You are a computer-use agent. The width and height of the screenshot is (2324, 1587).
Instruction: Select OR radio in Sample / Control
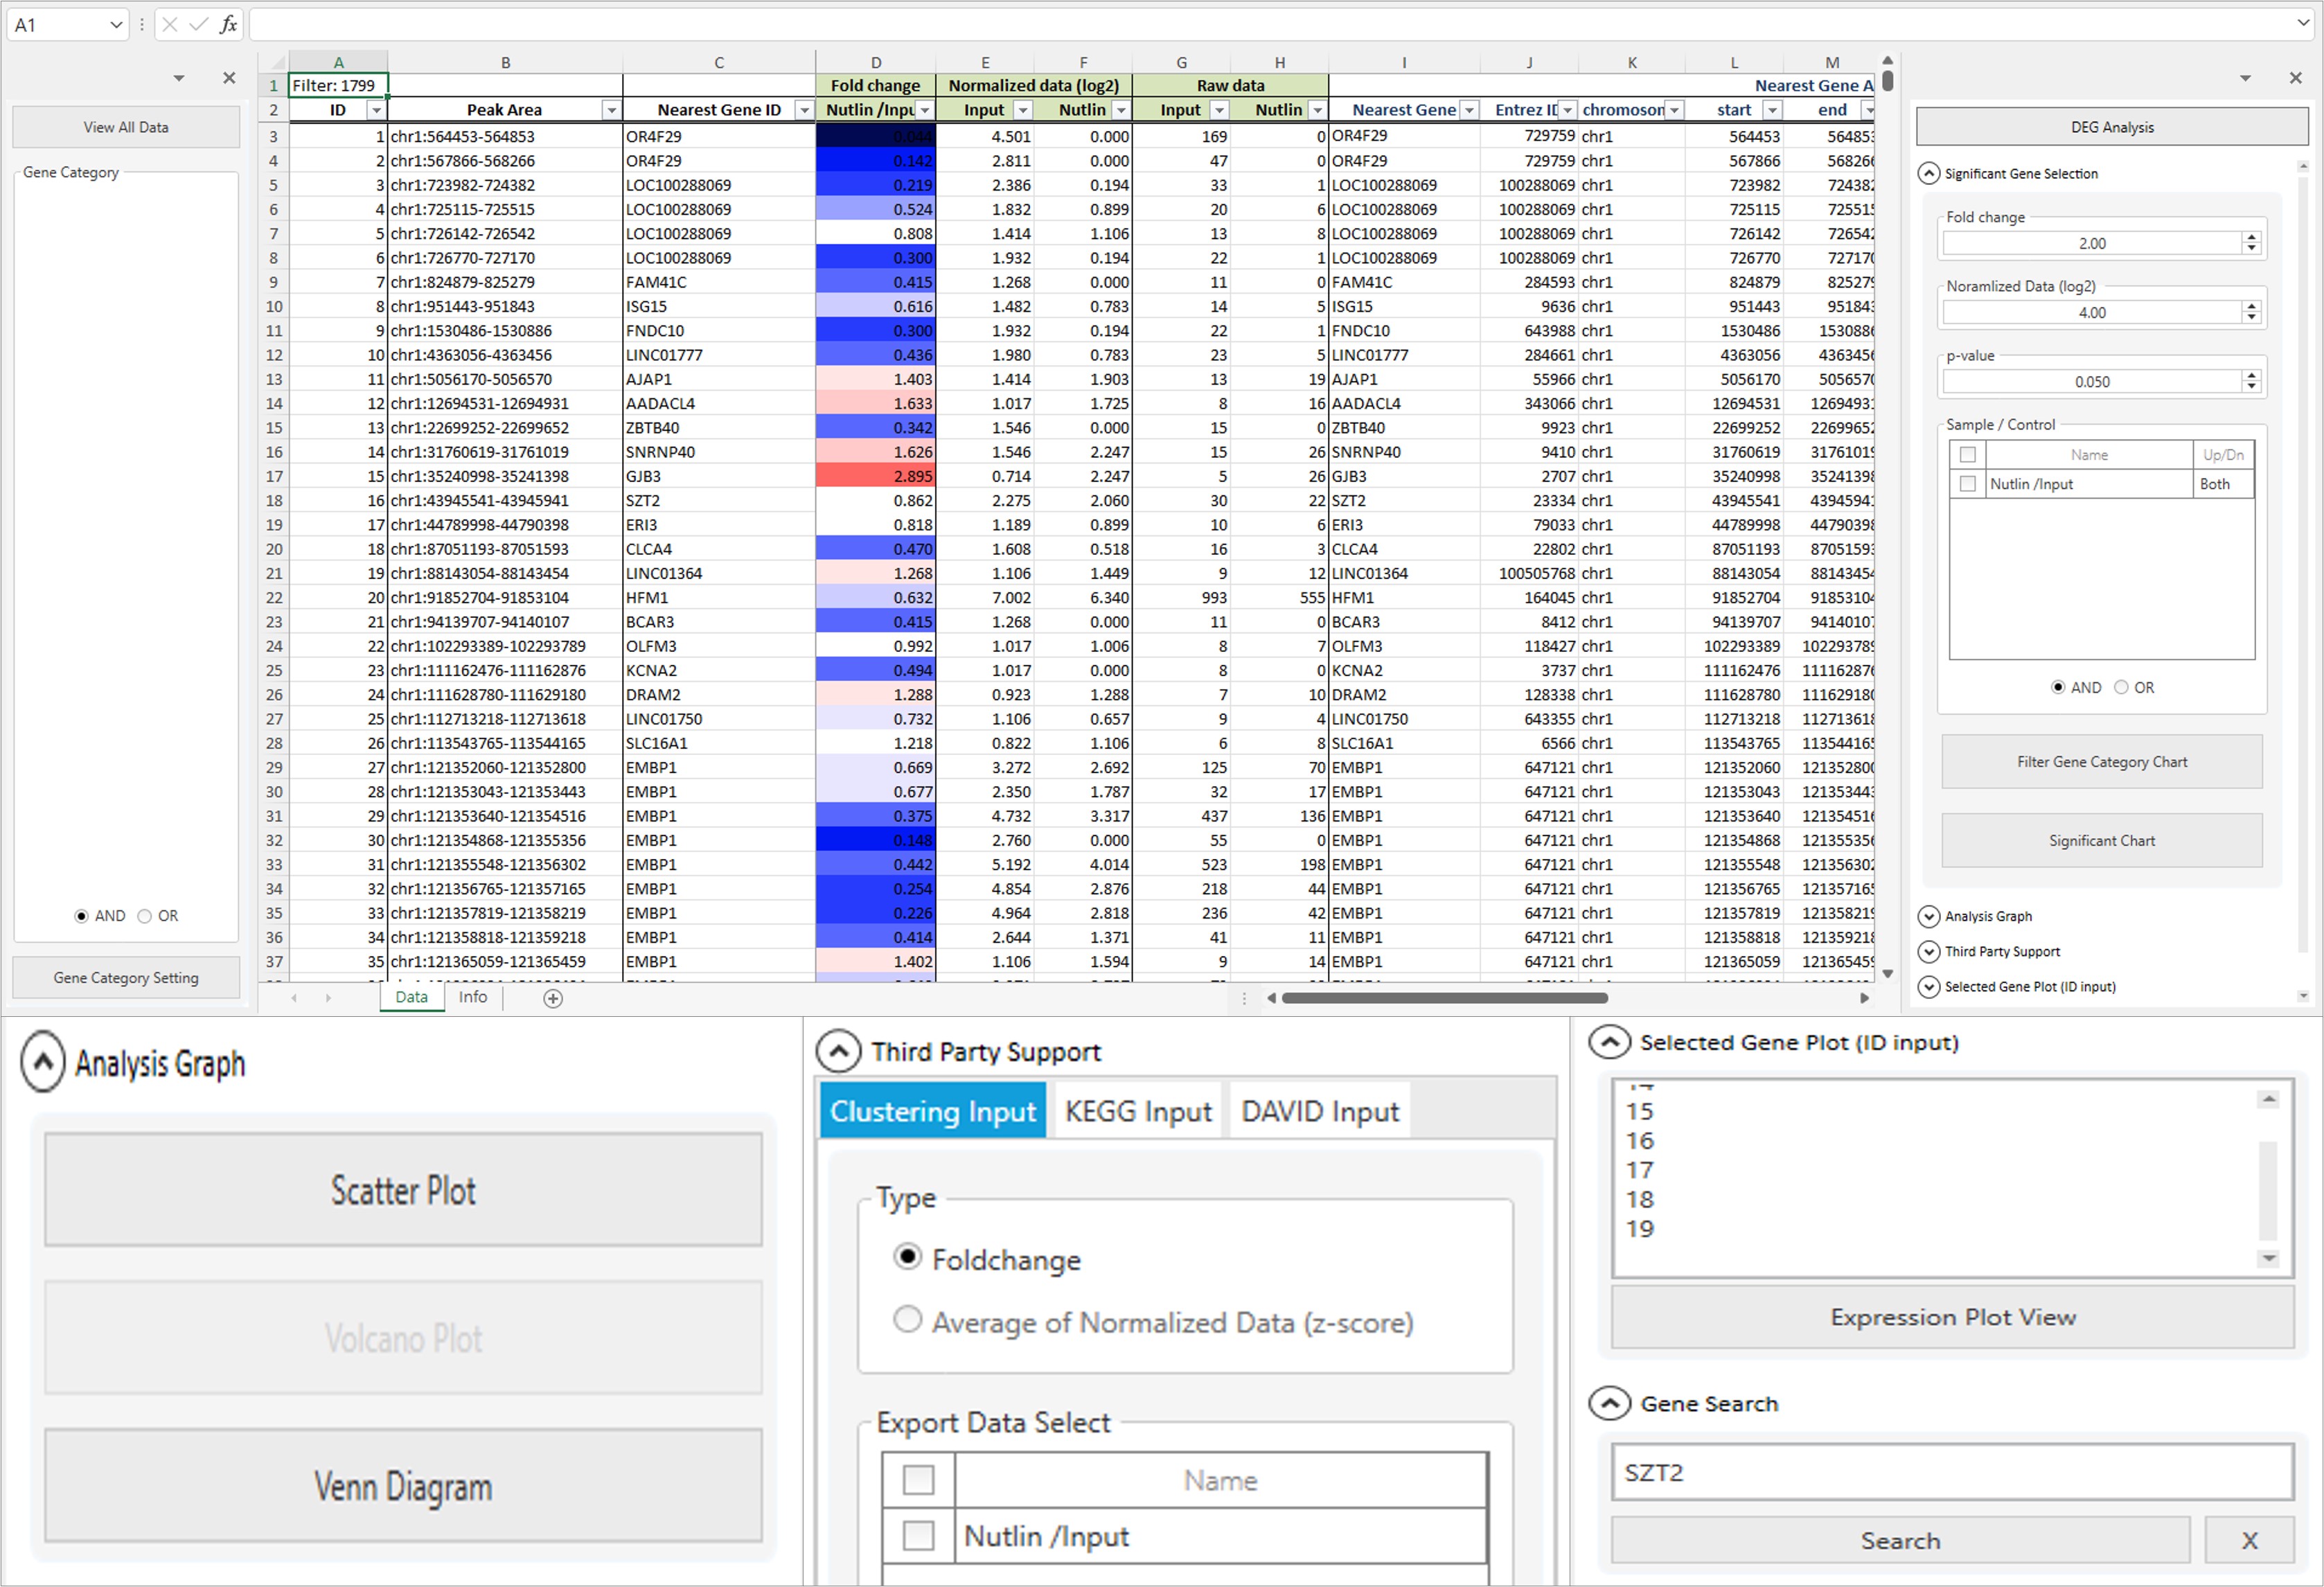coord(2121,688)
